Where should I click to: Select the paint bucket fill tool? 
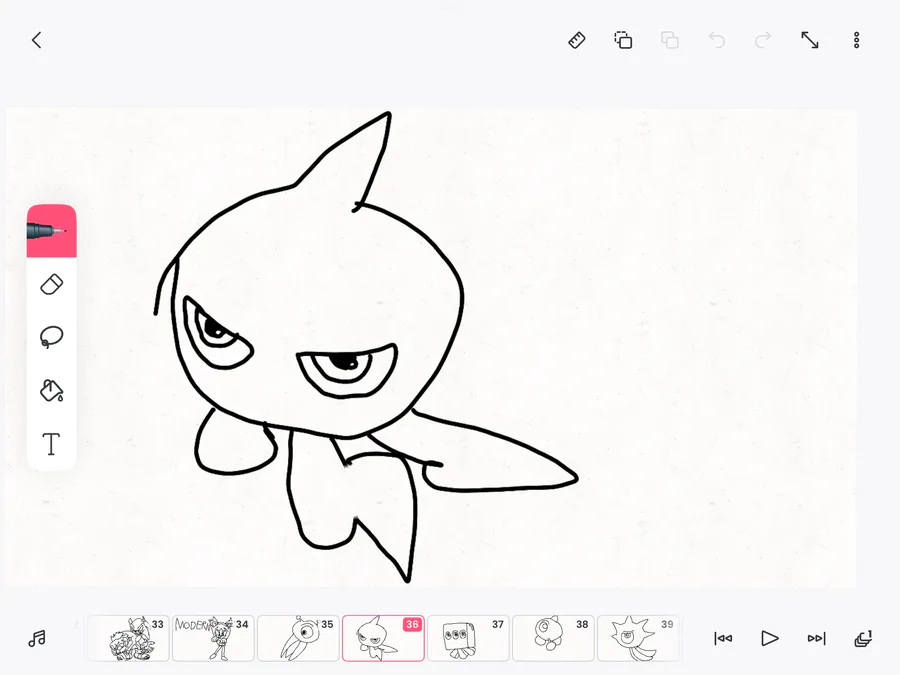pyautogui.click(x=52, y=390)
